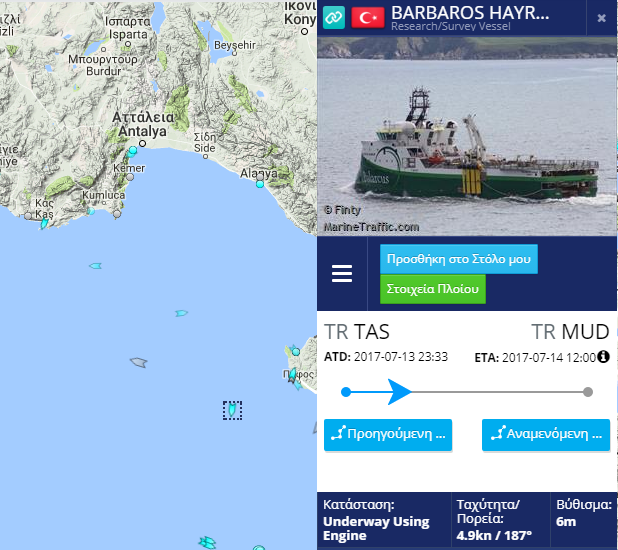
Task: Click the ETA info icon
Action: 603,356
